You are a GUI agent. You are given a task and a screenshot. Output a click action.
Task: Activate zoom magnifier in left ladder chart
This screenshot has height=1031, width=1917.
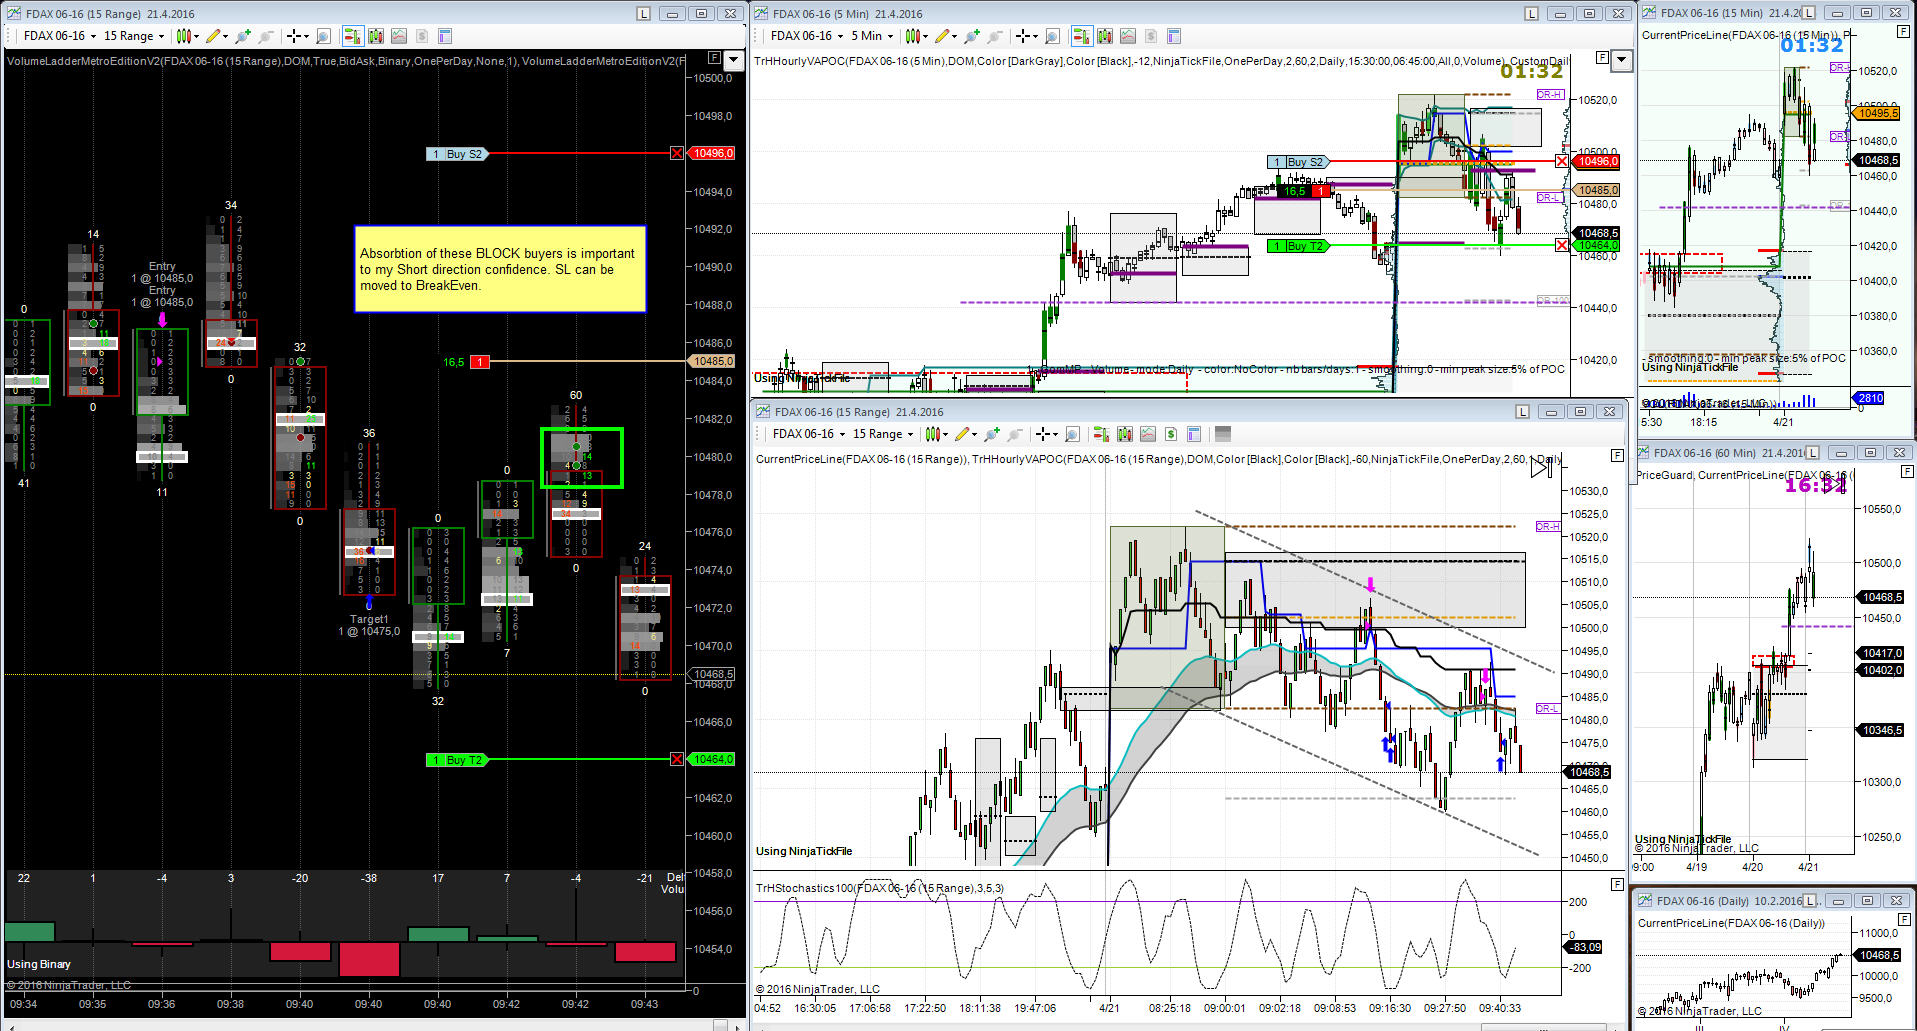323,36
